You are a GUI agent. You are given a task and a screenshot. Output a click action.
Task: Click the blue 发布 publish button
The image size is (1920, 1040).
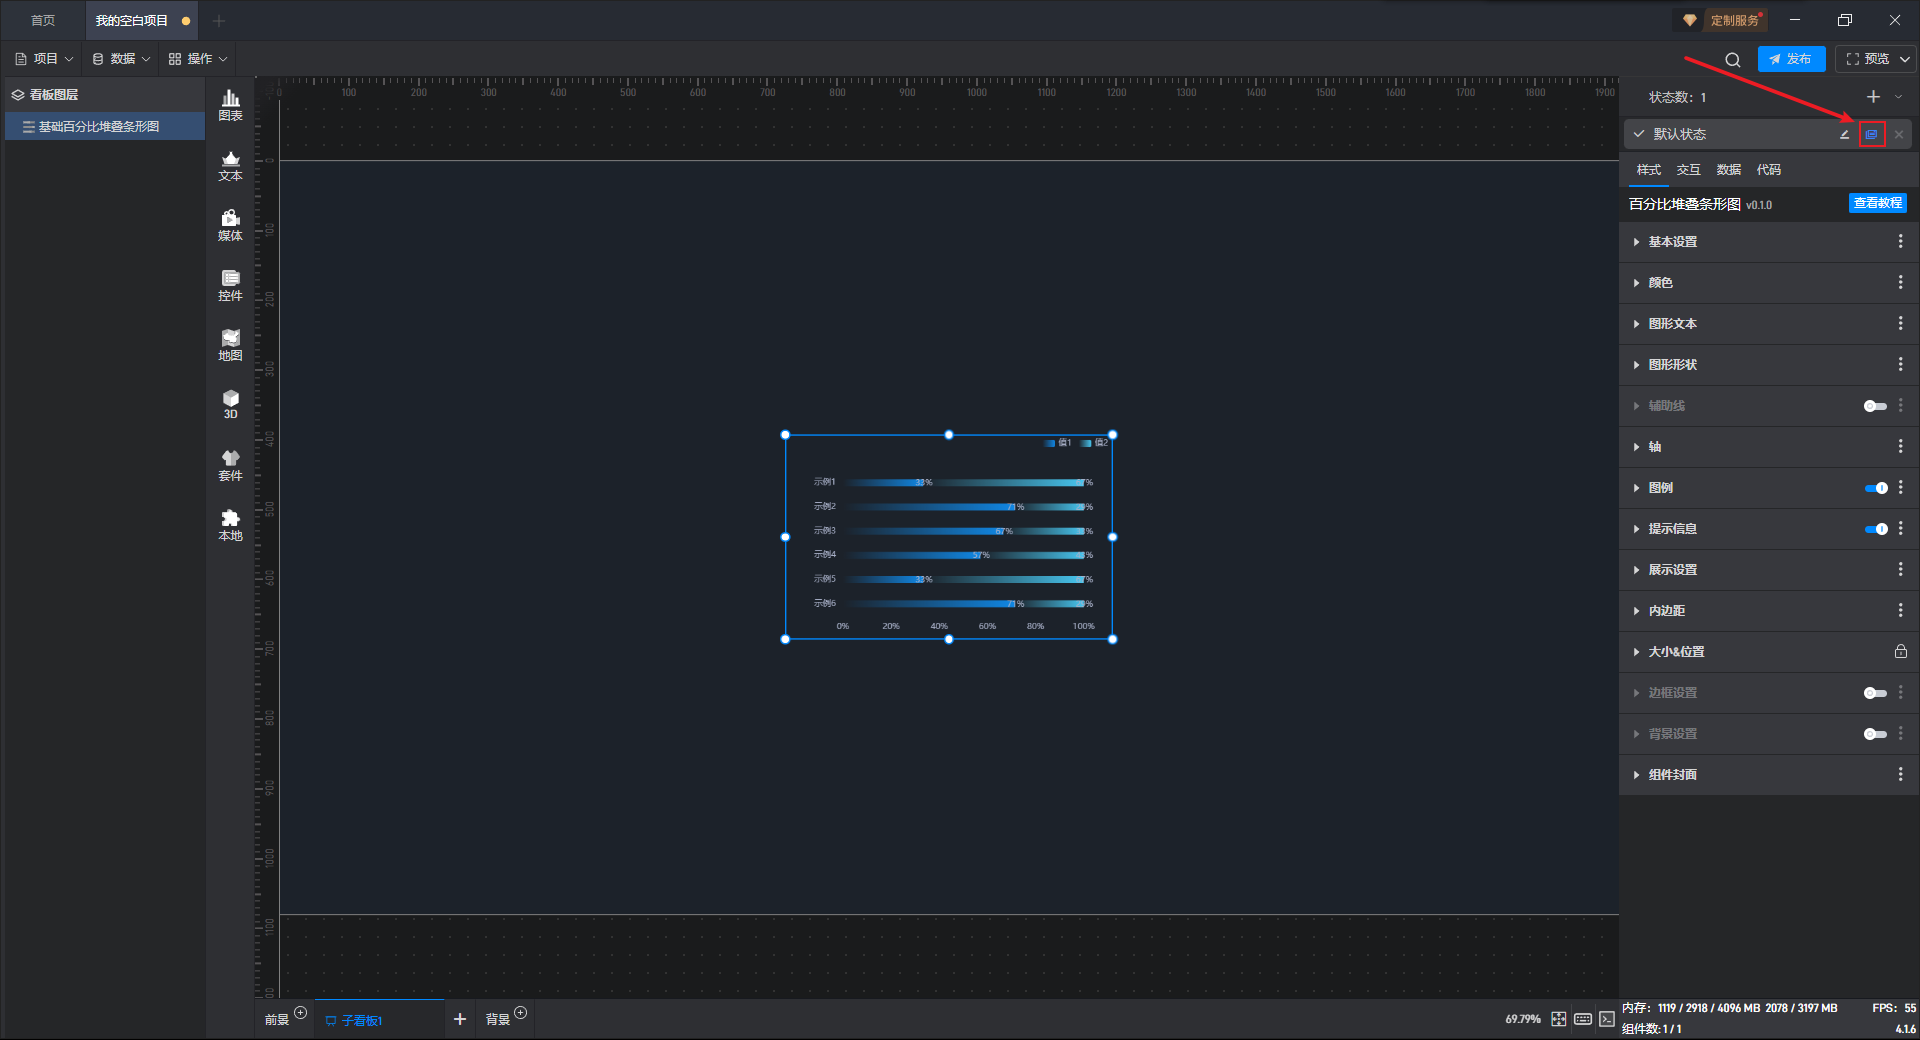pyautogui.click(x=1791, y=59)
